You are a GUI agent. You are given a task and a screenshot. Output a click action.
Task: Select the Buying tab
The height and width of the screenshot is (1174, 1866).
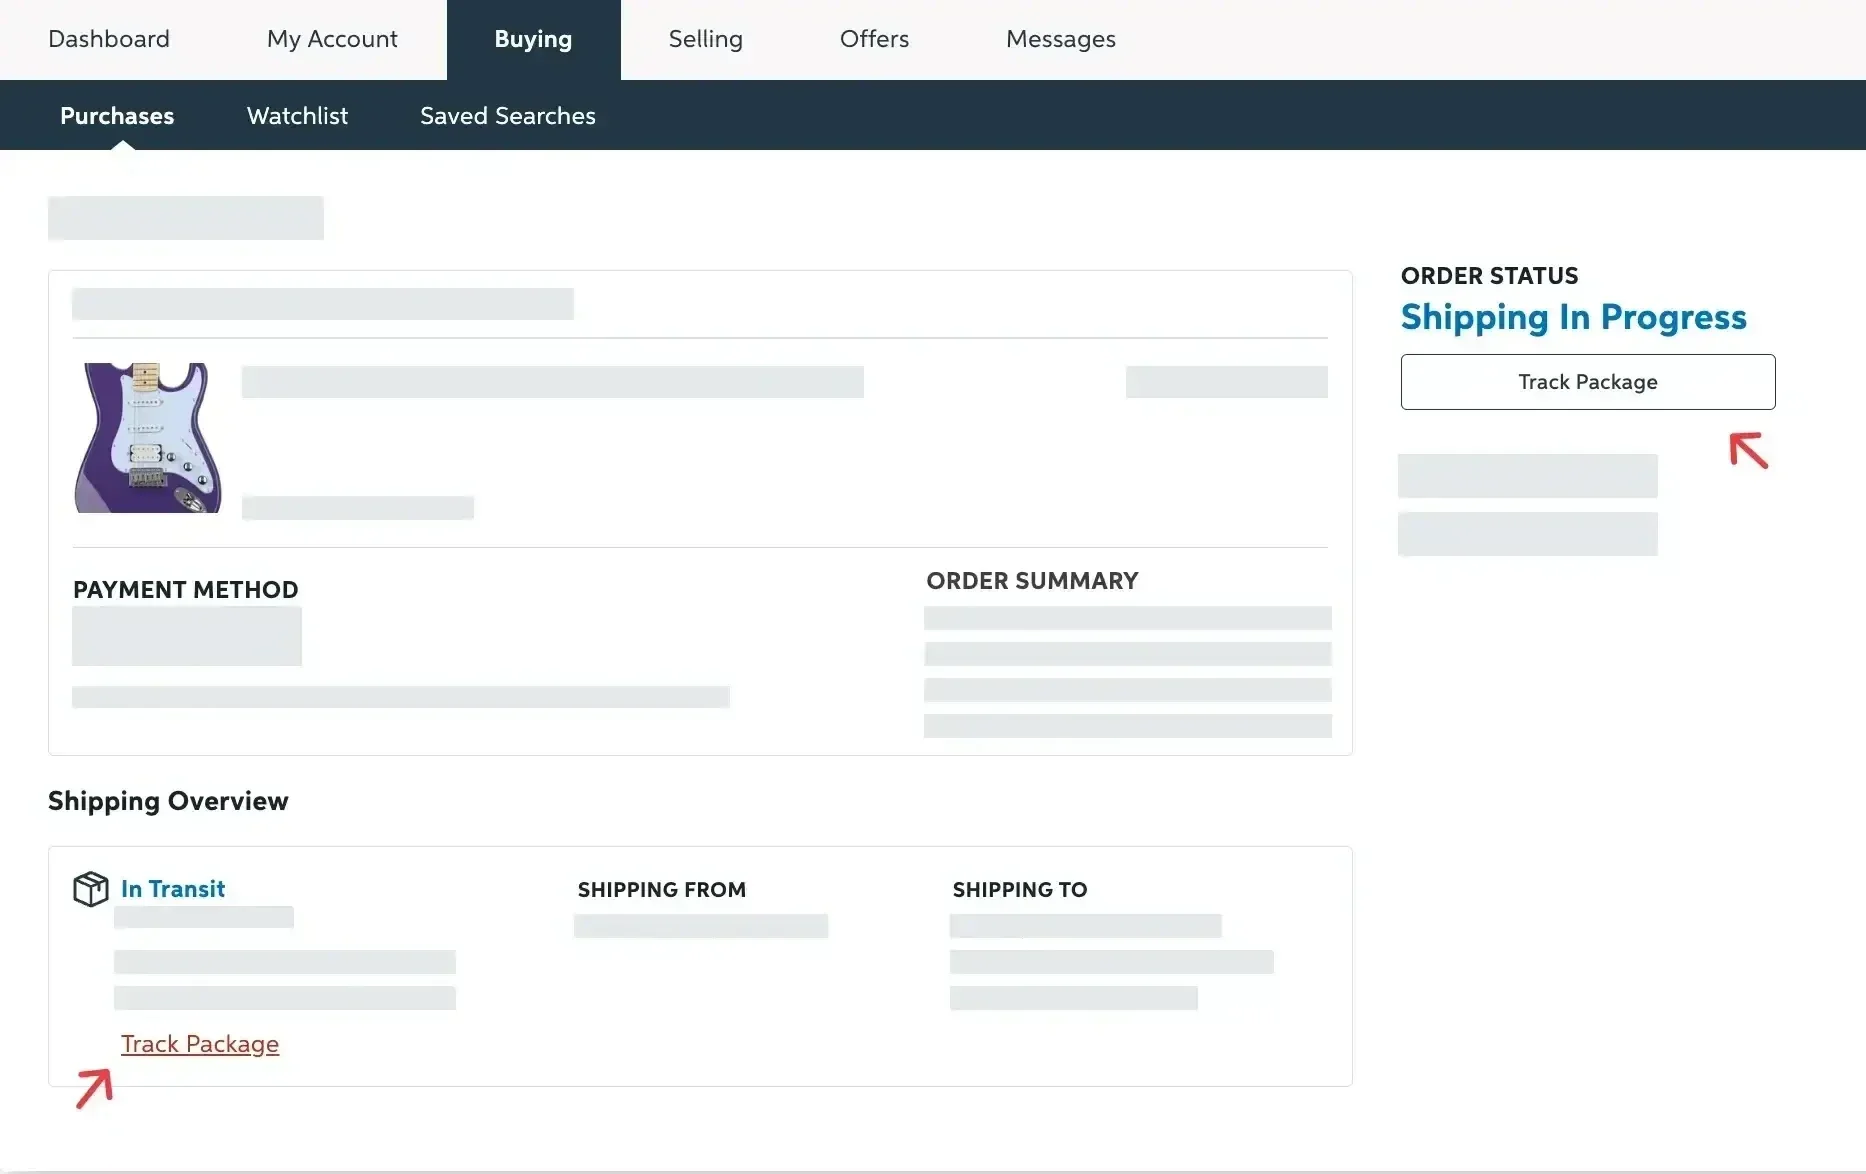[x=532, y=39]
